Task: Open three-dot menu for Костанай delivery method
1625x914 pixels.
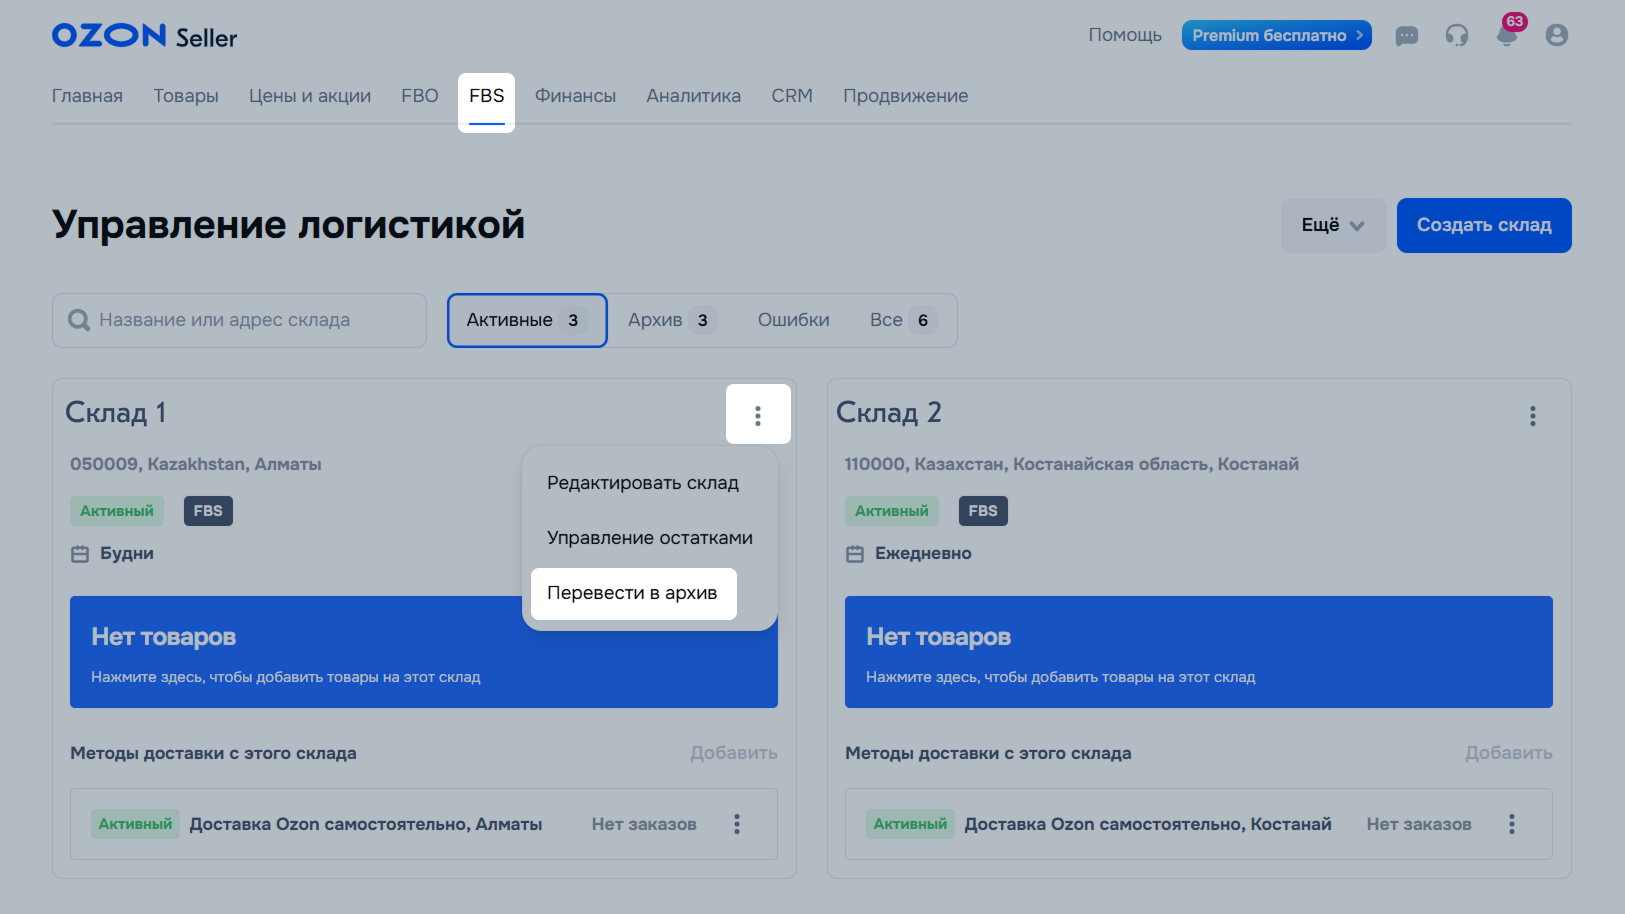Action: 1512,824
